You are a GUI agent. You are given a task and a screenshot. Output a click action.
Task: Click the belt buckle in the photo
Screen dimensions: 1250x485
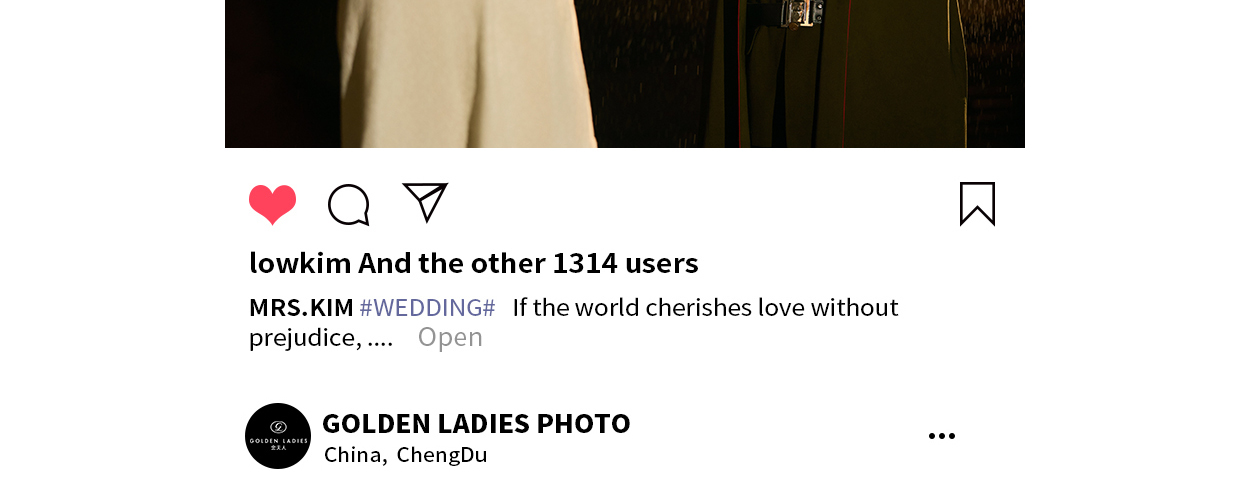tap(803, 12)
